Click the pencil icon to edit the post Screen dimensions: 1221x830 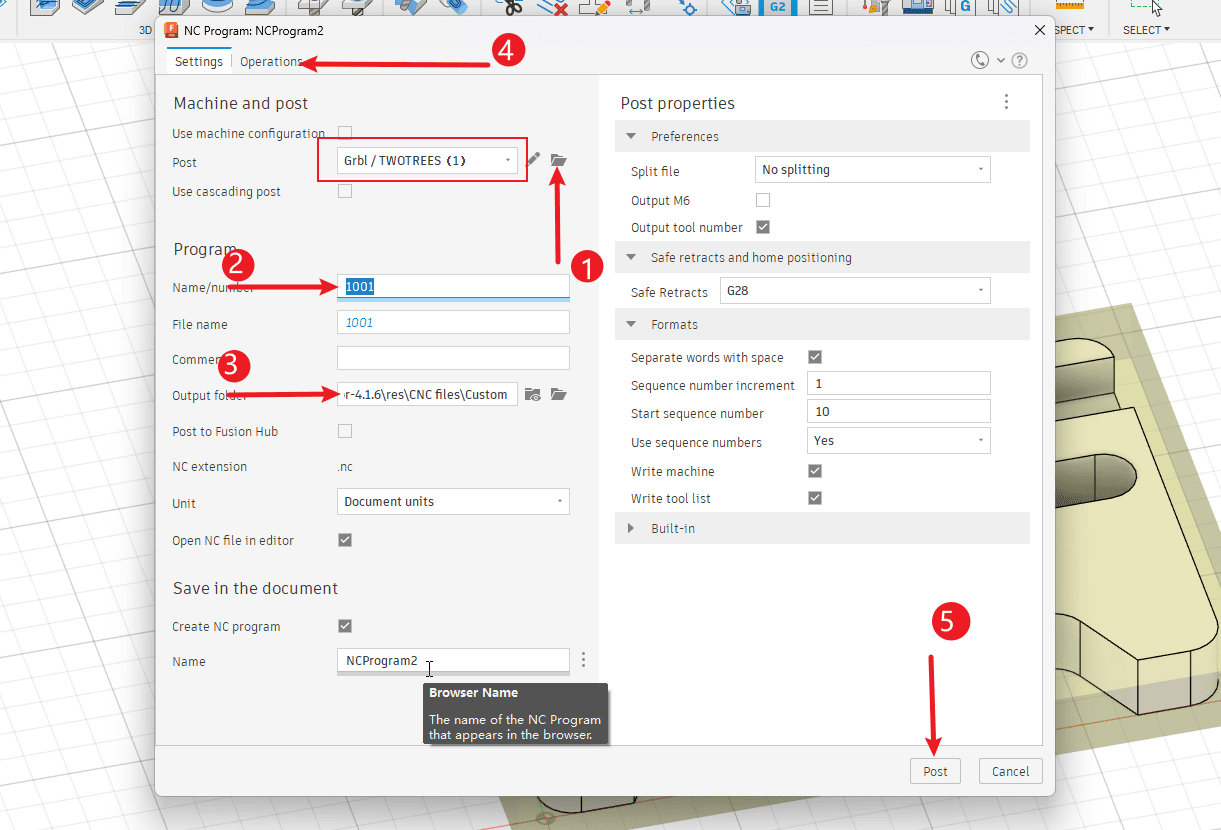pos(534,160)
